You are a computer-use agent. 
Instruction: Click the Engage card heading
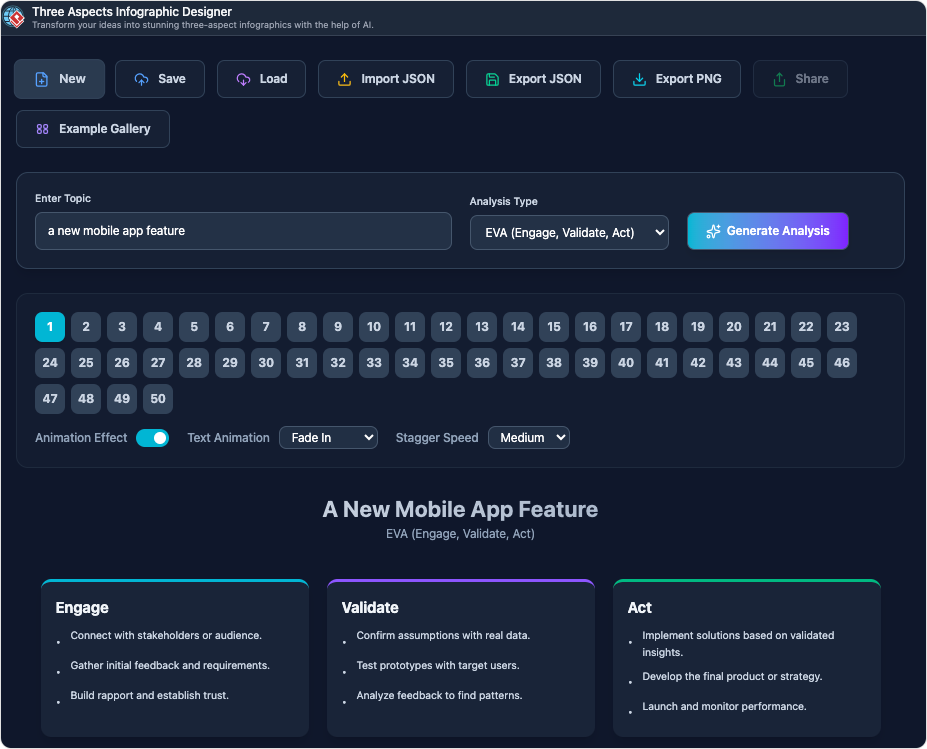pyautogui.click(x=82, y=608)
